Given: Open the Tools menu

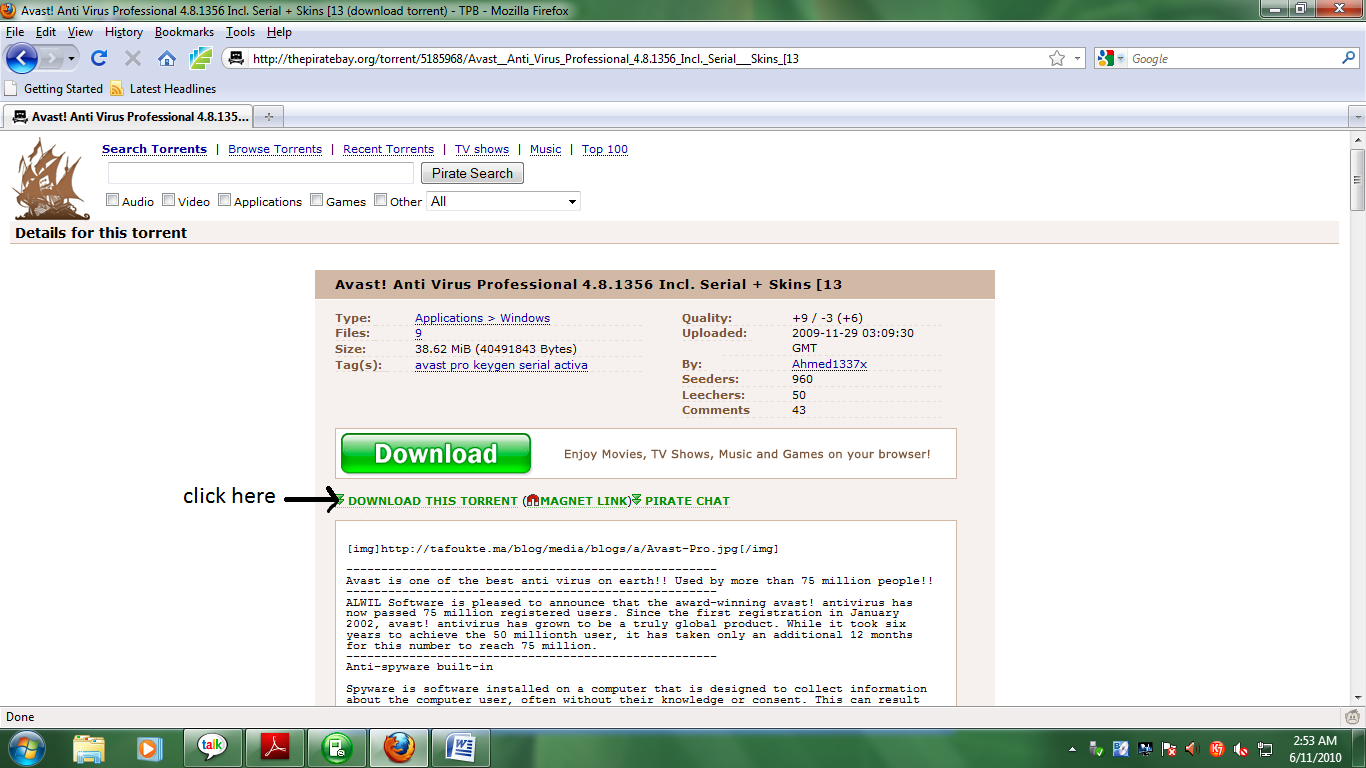Looking at the screenshot, I should pos(240,32).
